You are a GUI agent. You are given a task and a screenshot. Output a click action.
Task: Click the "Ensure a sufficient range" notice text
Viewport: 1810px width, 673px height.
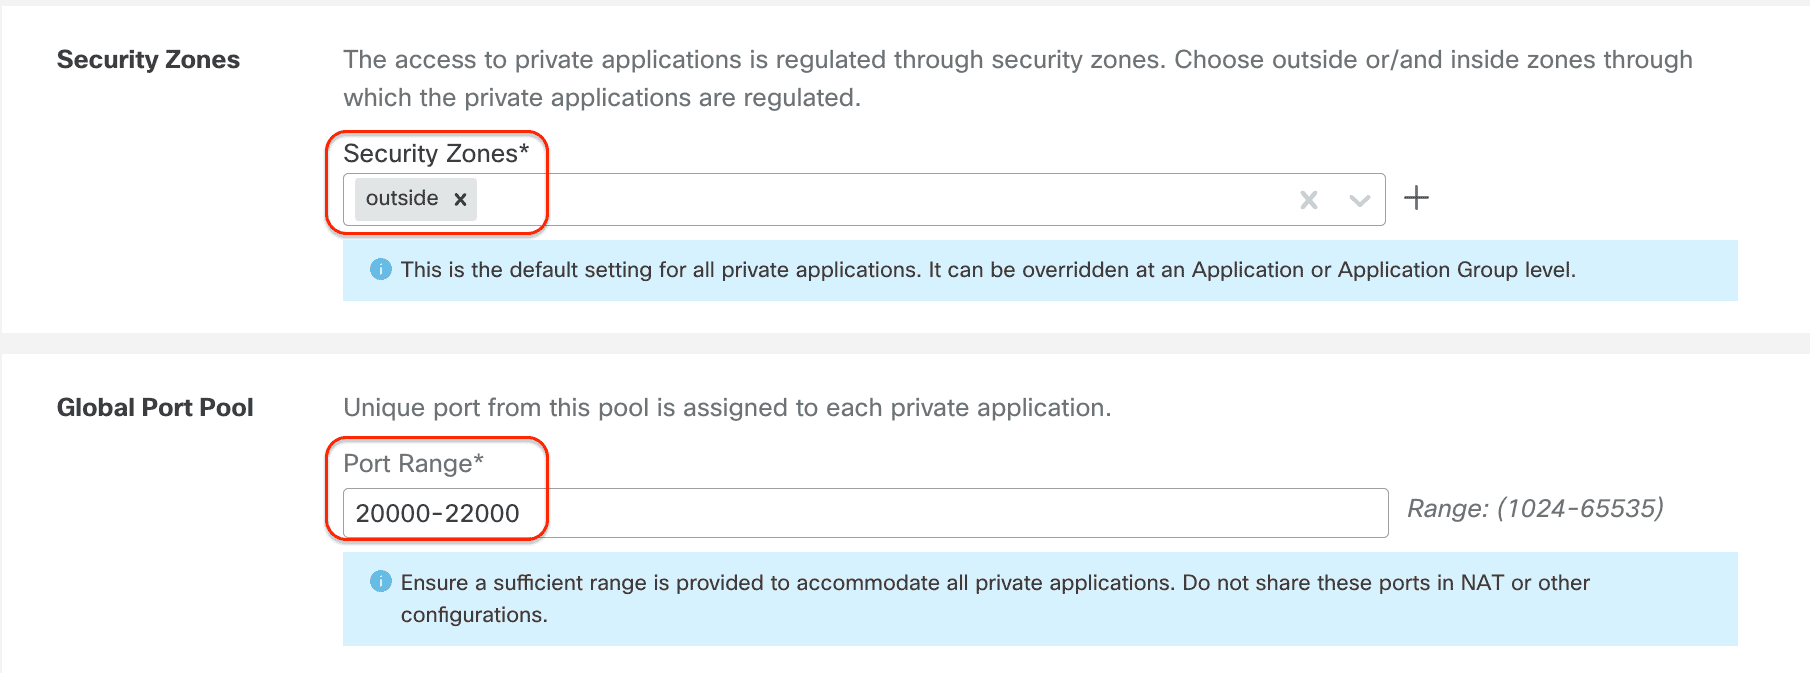(995, 583)
